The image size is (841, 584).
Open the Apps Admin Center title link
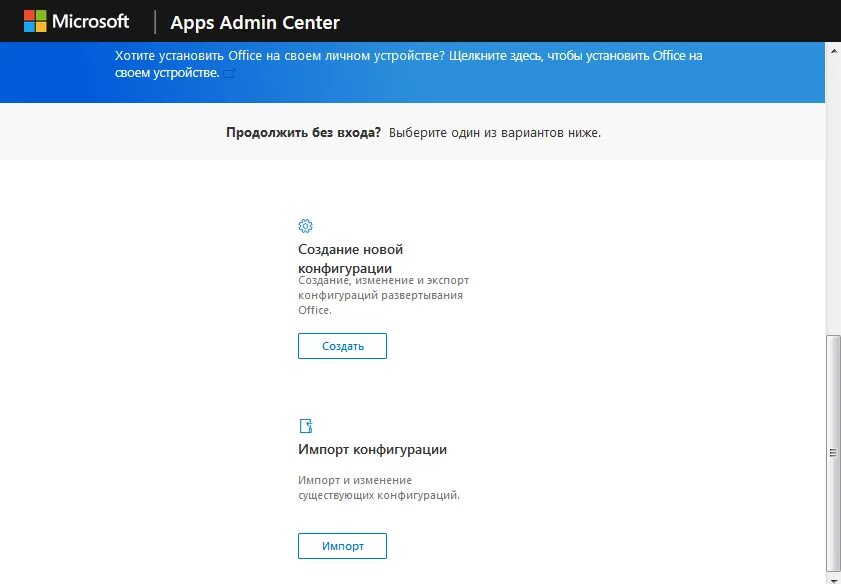pos(255,23)
